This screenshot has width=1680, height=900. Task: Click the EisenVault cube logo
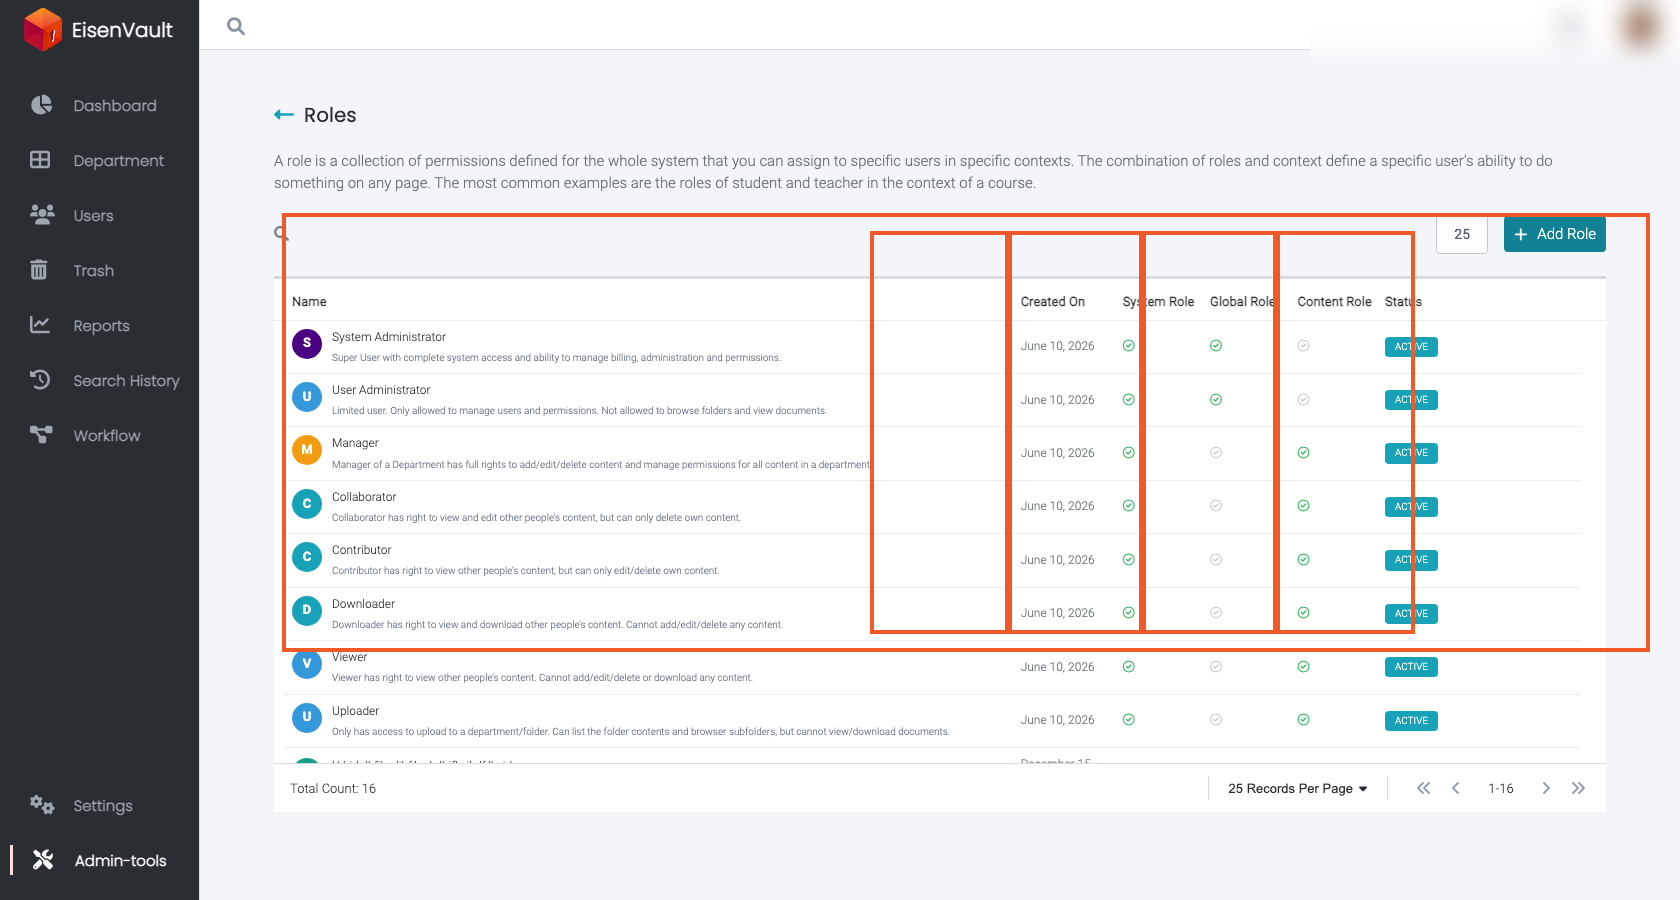tap(43, 29)
